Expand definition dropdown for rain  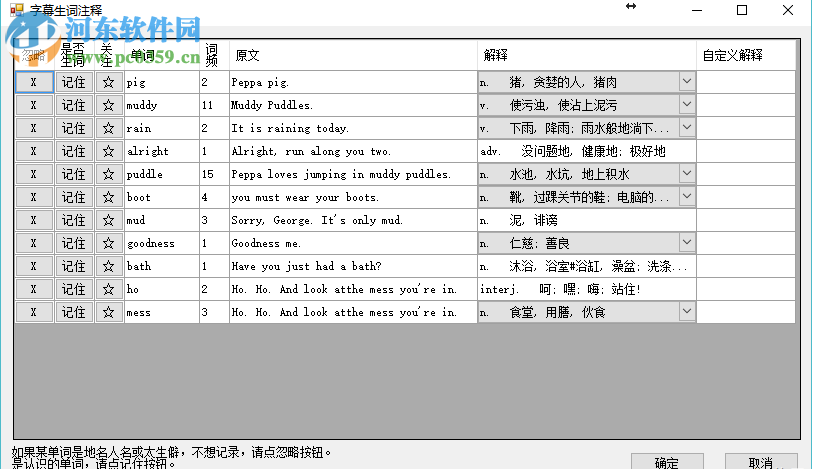(687, 127)
